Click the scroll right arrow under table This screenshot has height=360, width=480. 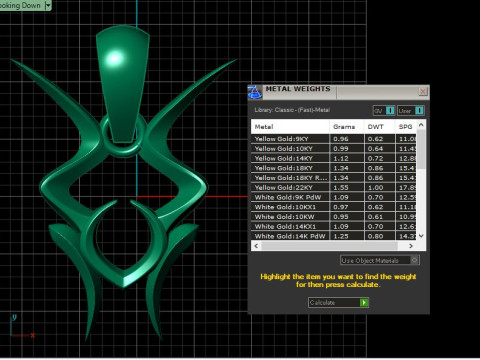pyautogui.click(x=411, y=246)
